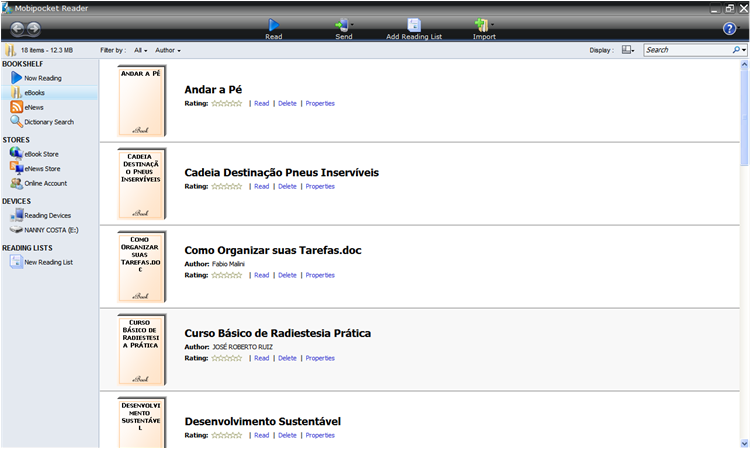
Task: Open the Send dropdown arrow
Action: click(x=352, y=24)
